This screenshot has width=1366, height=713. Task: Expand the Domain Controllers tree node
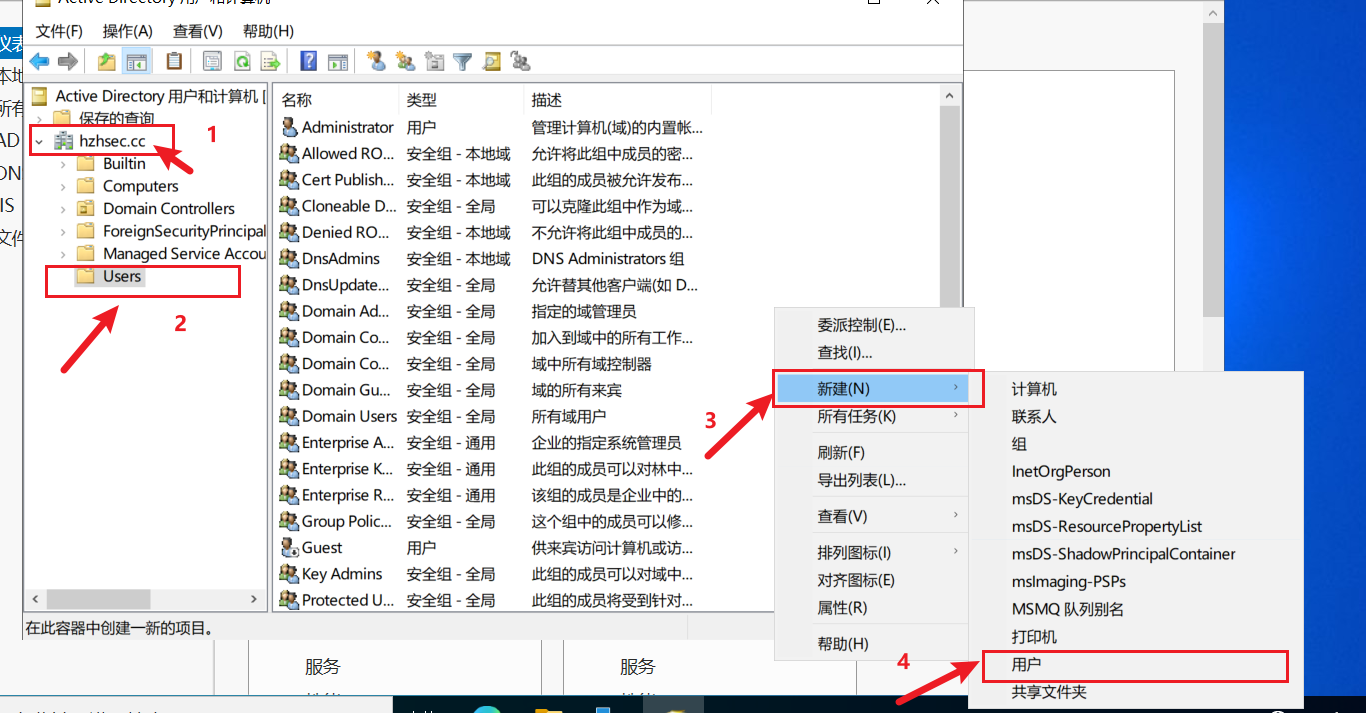click(63, 209)
